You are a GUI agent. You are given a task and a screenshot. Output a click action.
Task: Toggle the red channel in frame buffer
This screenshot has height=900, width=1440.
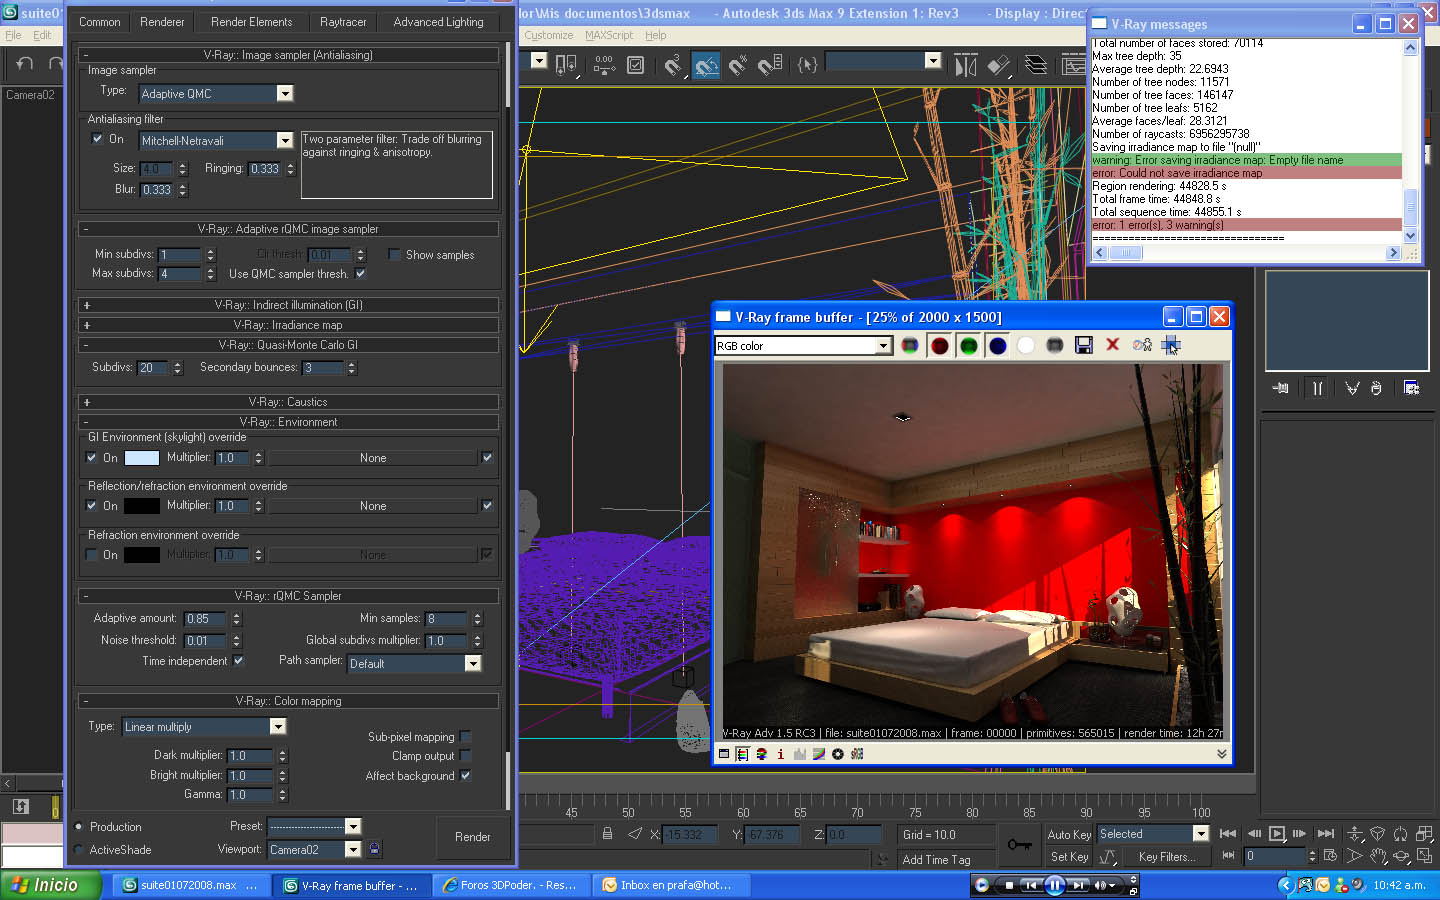click(939, 345)
